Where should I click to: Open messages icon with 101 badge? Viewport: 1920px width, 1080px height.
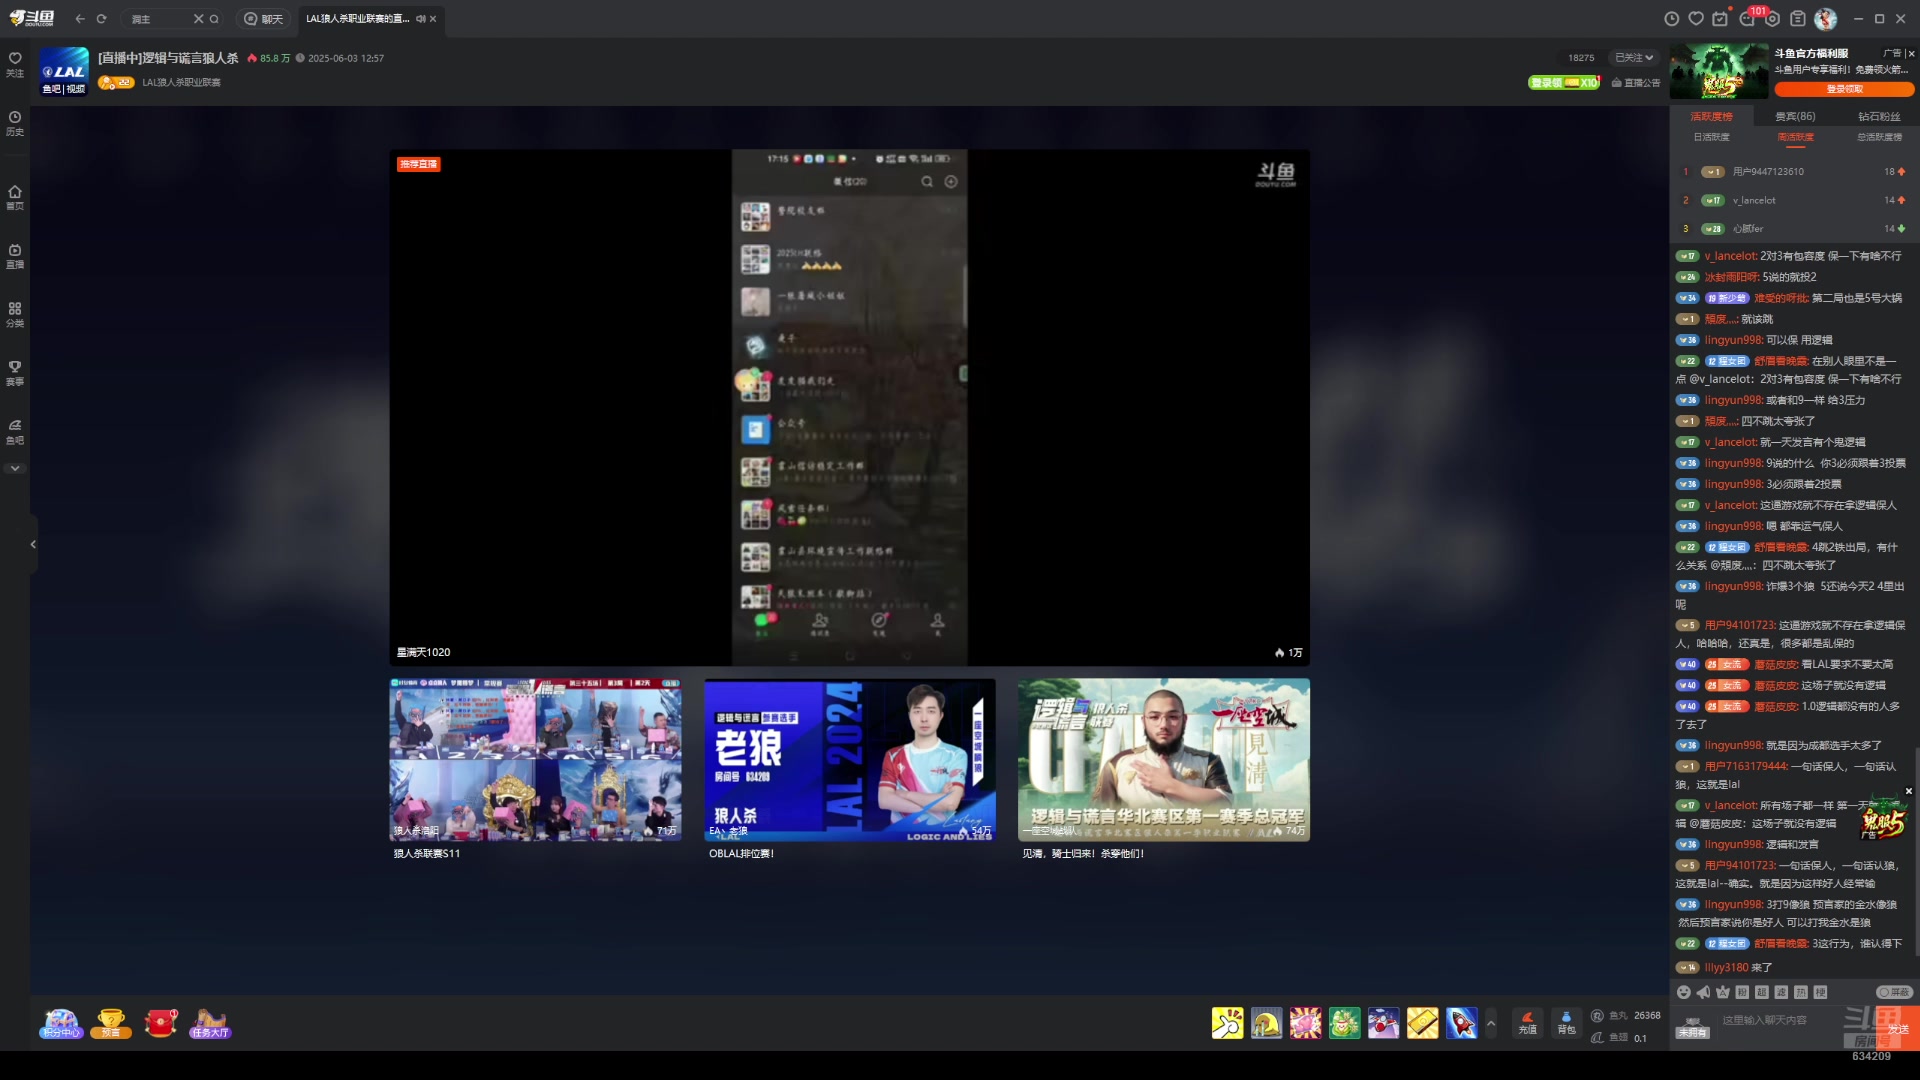click(x=1747, y=19)
